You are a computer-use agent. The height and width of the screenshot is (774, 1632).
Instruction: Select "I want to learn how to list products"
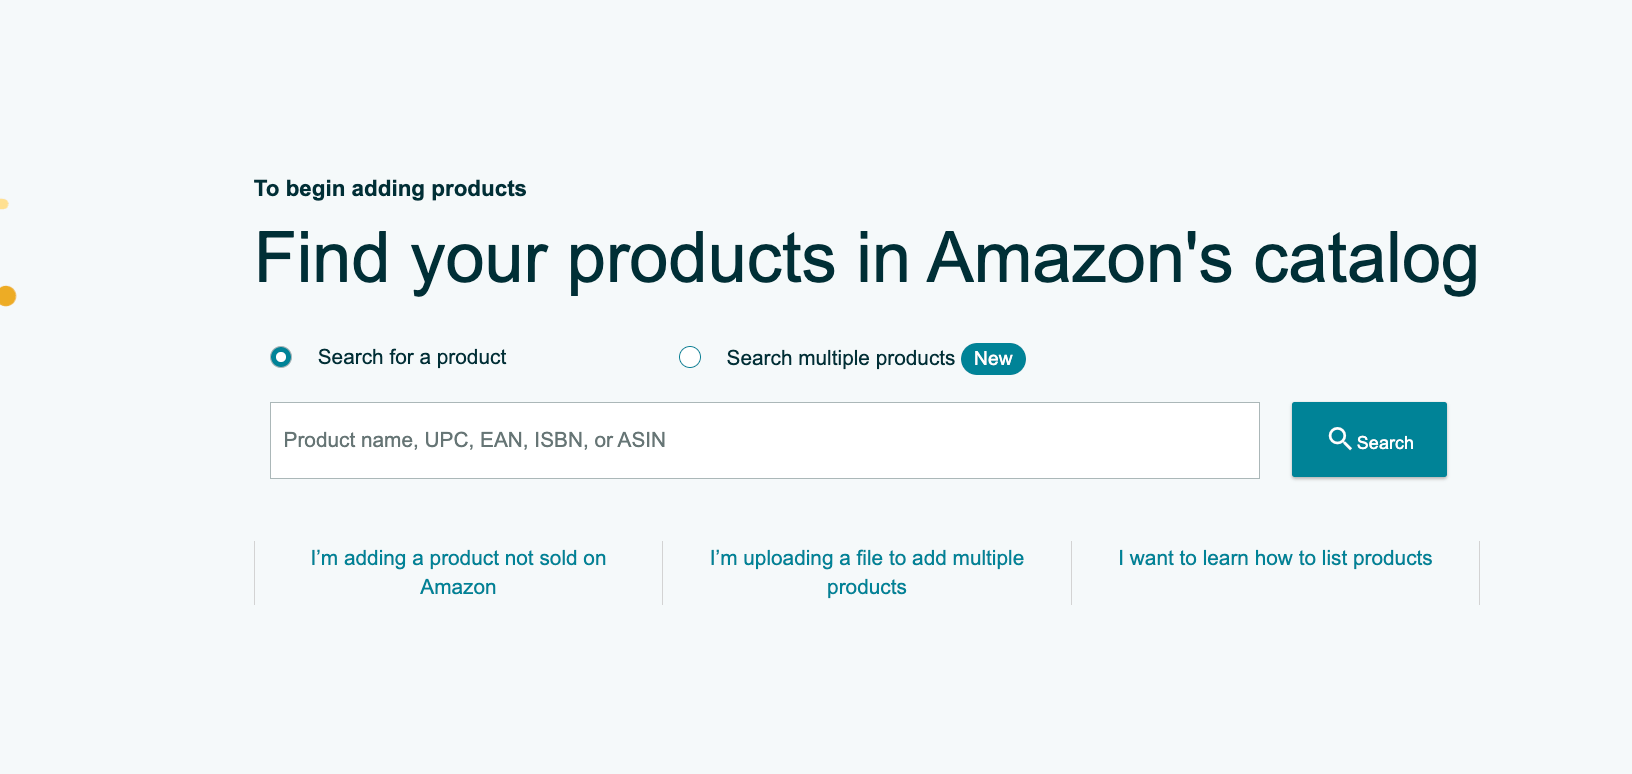pos(1274,558)
